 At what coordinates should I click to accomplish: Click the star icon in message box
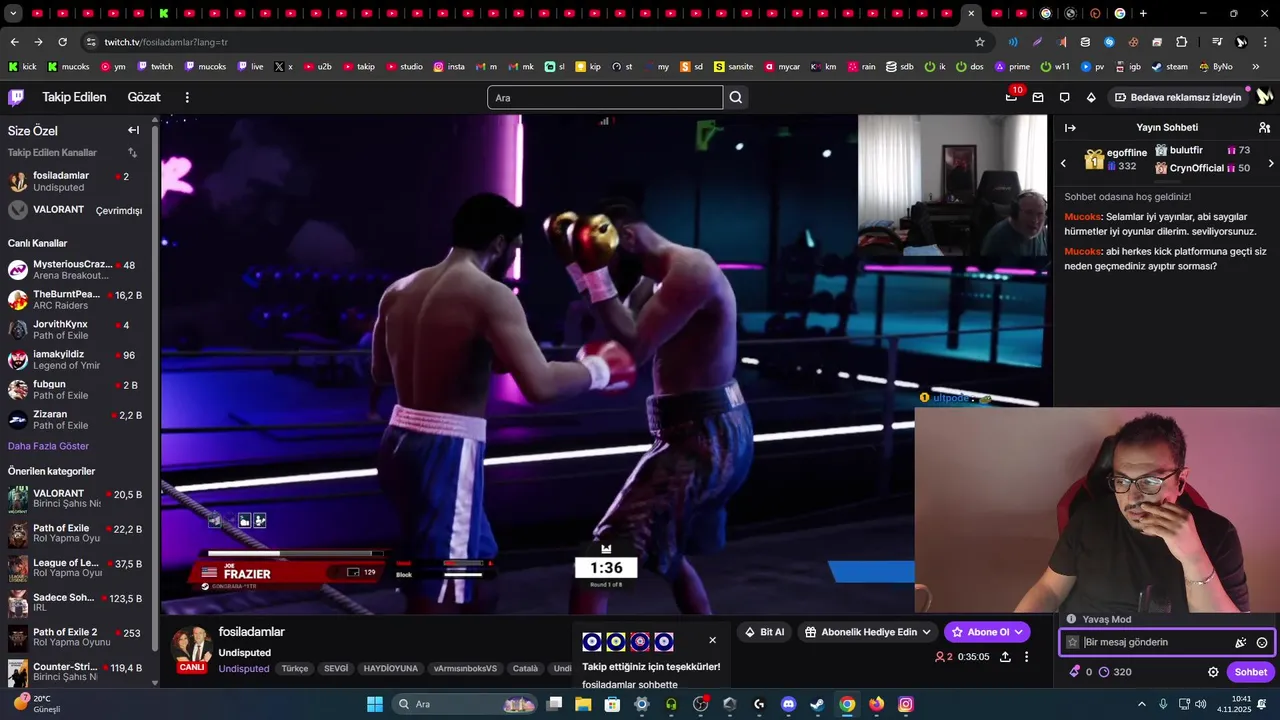1073,642
